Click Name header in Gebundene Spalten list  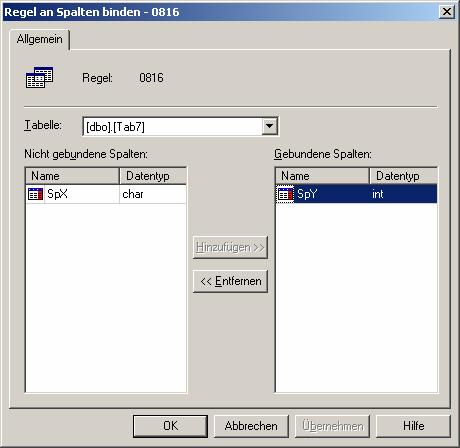tap(322, 176)
